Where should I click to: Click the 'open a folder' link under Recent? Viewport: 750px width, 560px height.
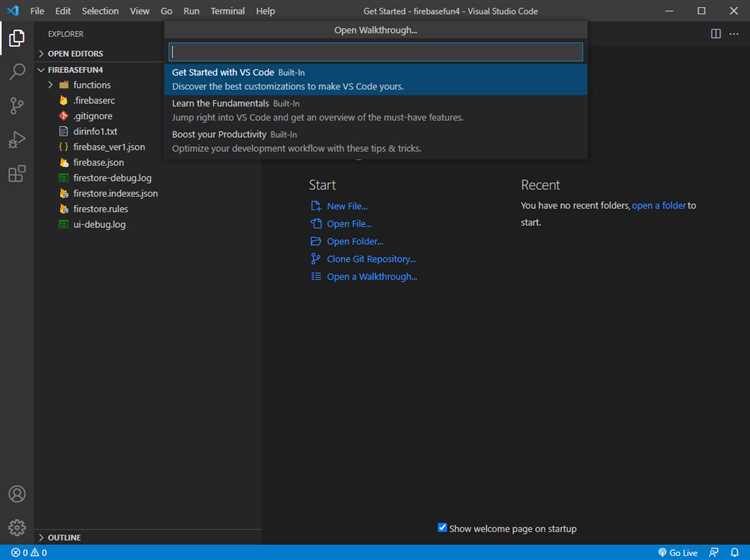(x=659, y=206)
